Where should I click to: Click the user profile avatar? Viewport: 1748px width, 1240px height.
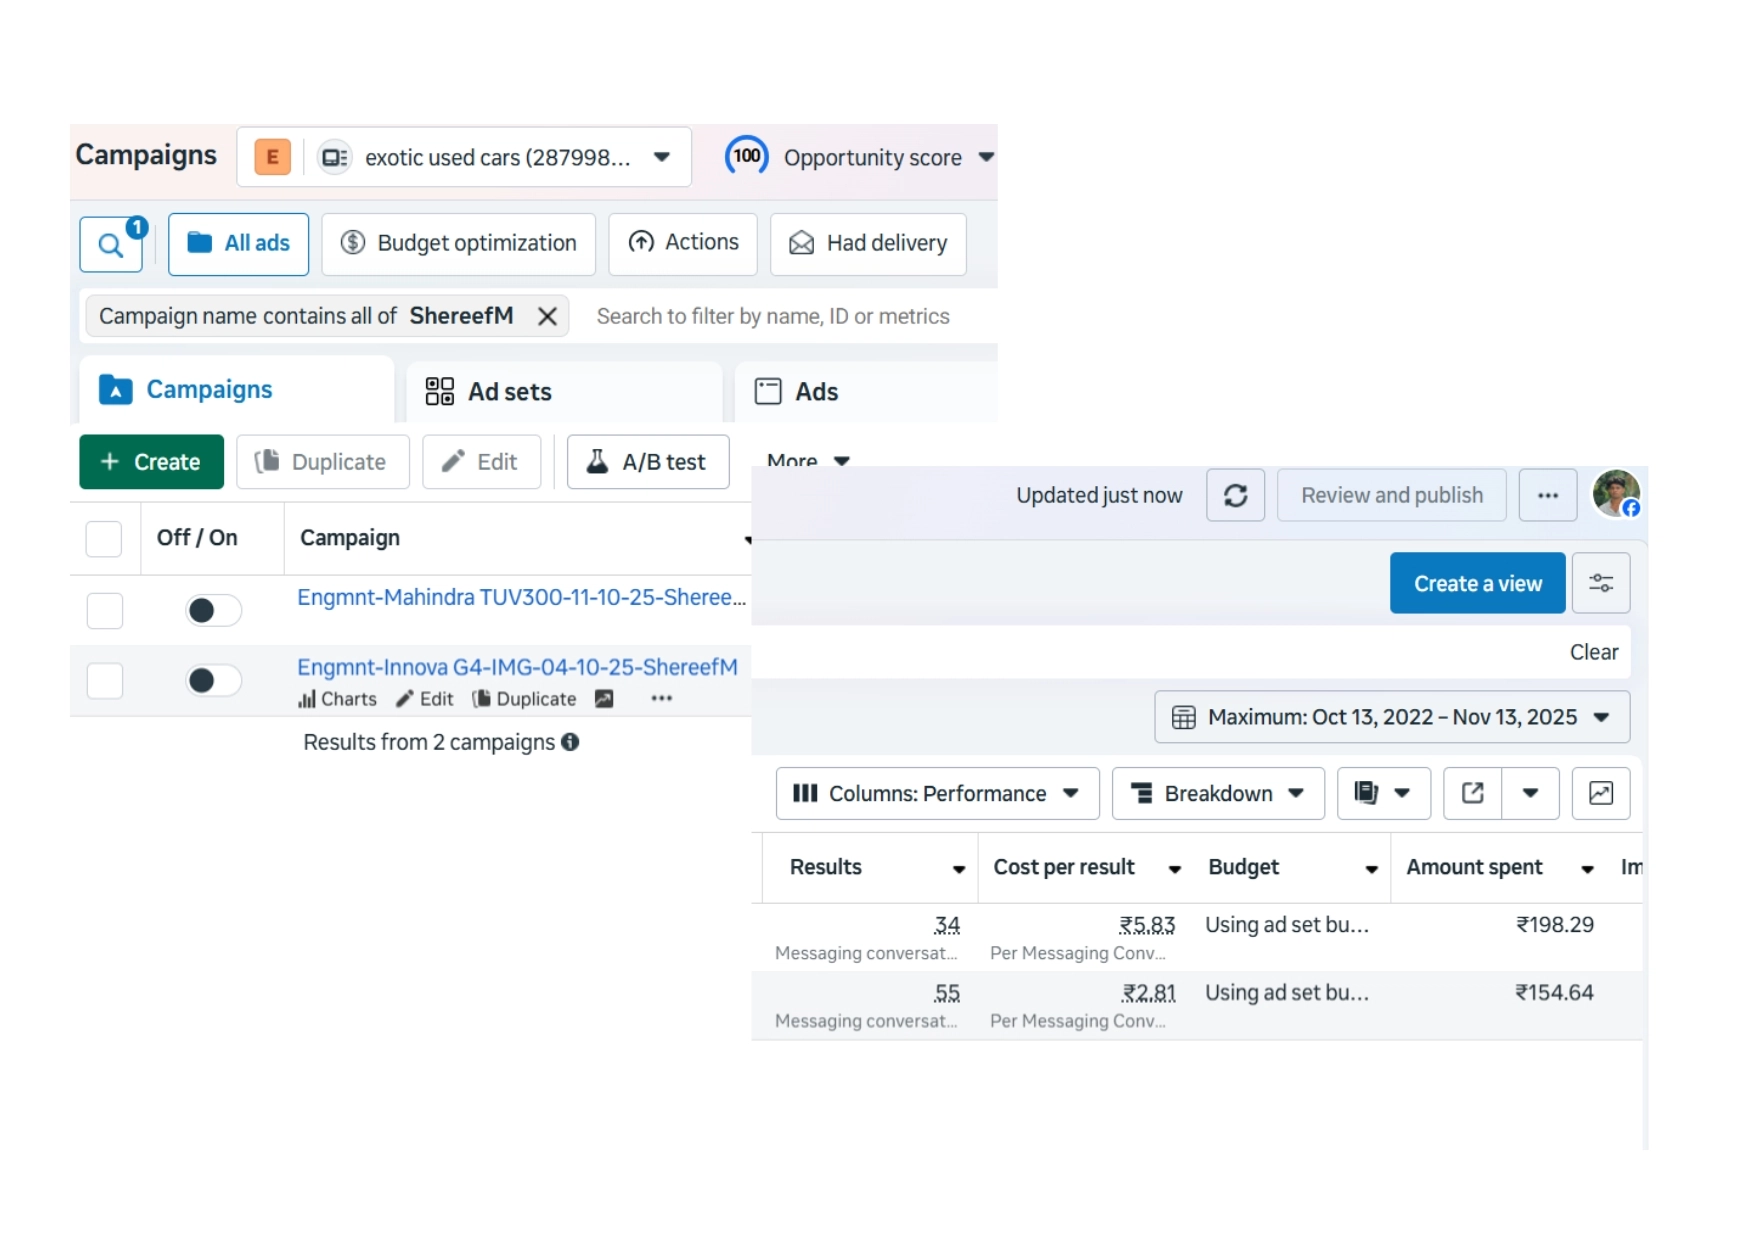(1616, 494)
